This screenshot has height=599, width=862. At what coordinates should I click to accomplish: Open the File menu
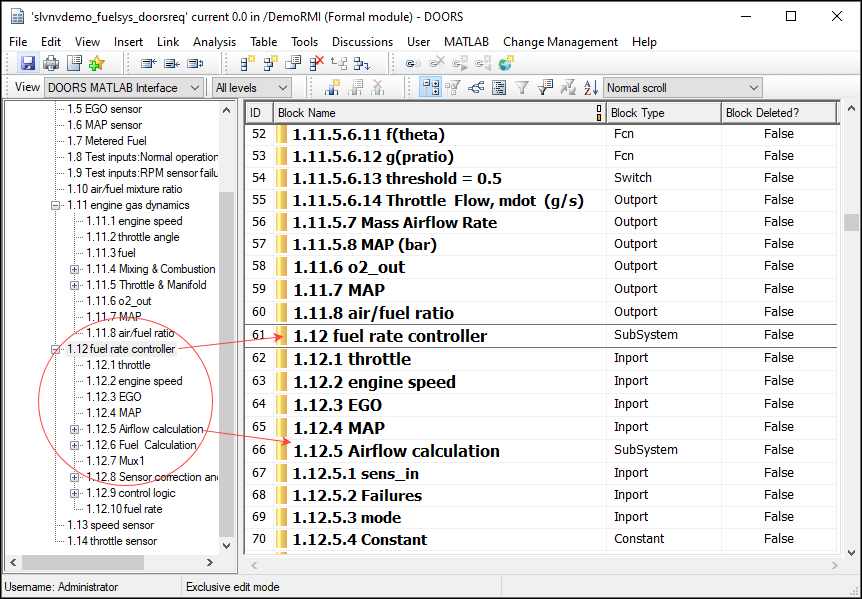[x=18, y=42]
